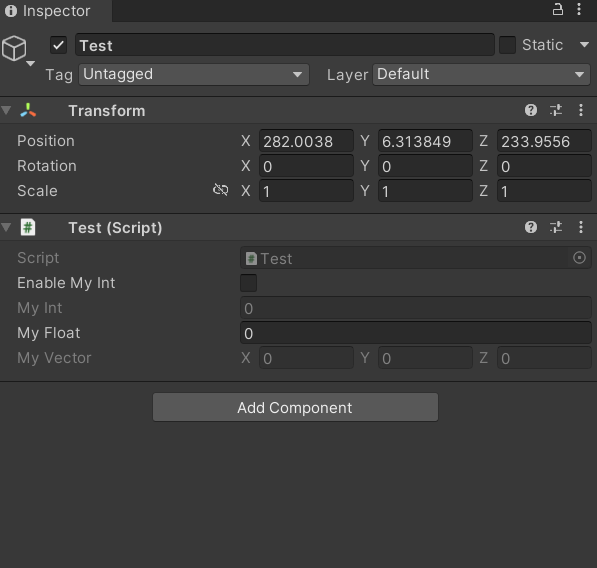The width and height of the screenshot is (597, 568).
Task: Open Test (Script) help icon
Action: tap(530, 227)
